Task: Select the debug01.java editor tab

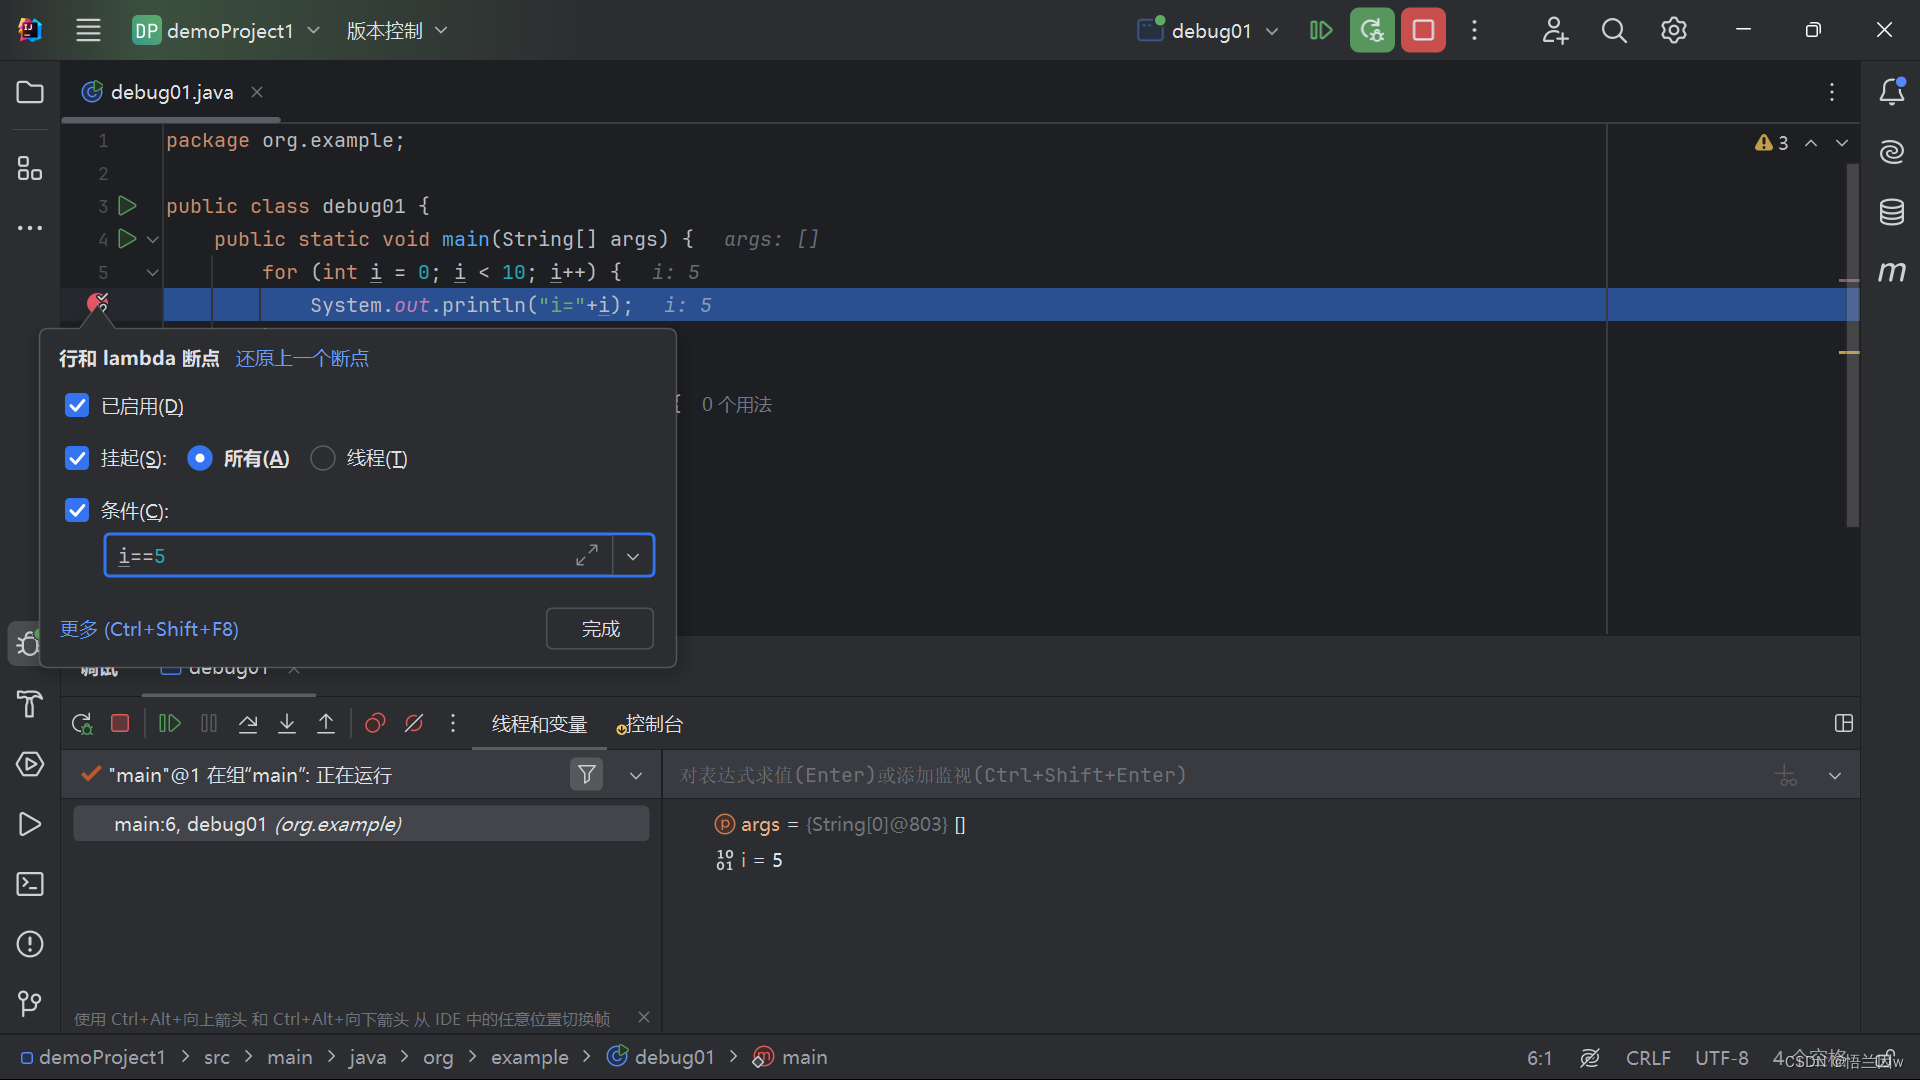Action: (171, 92)
